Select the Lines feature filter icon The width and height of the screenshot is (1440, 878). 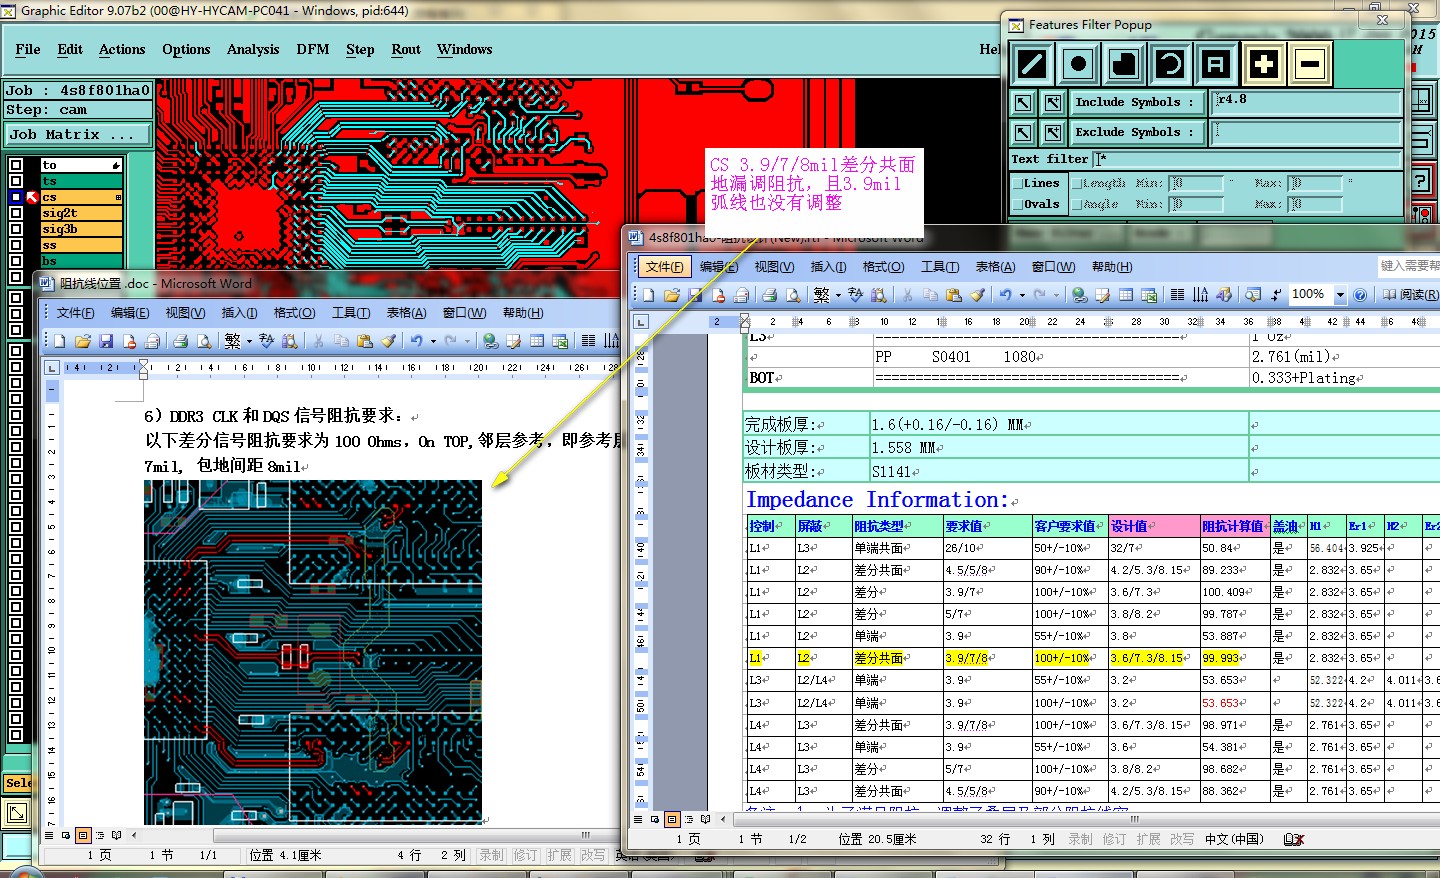1032,65
